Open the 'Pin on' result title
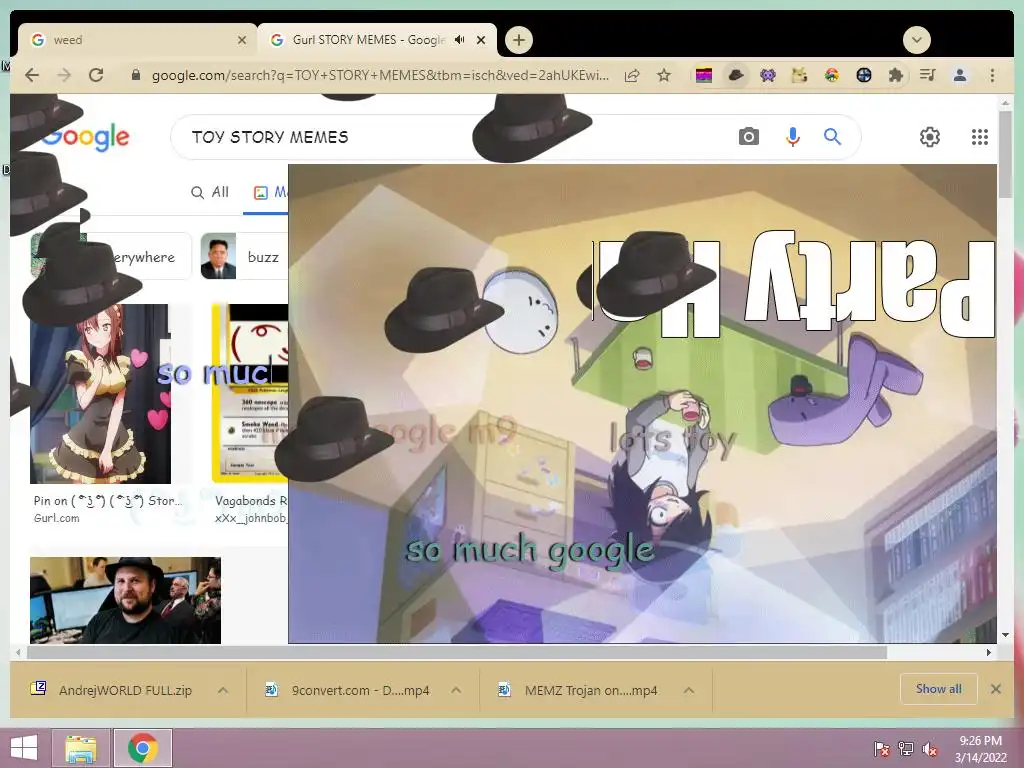 108,501
